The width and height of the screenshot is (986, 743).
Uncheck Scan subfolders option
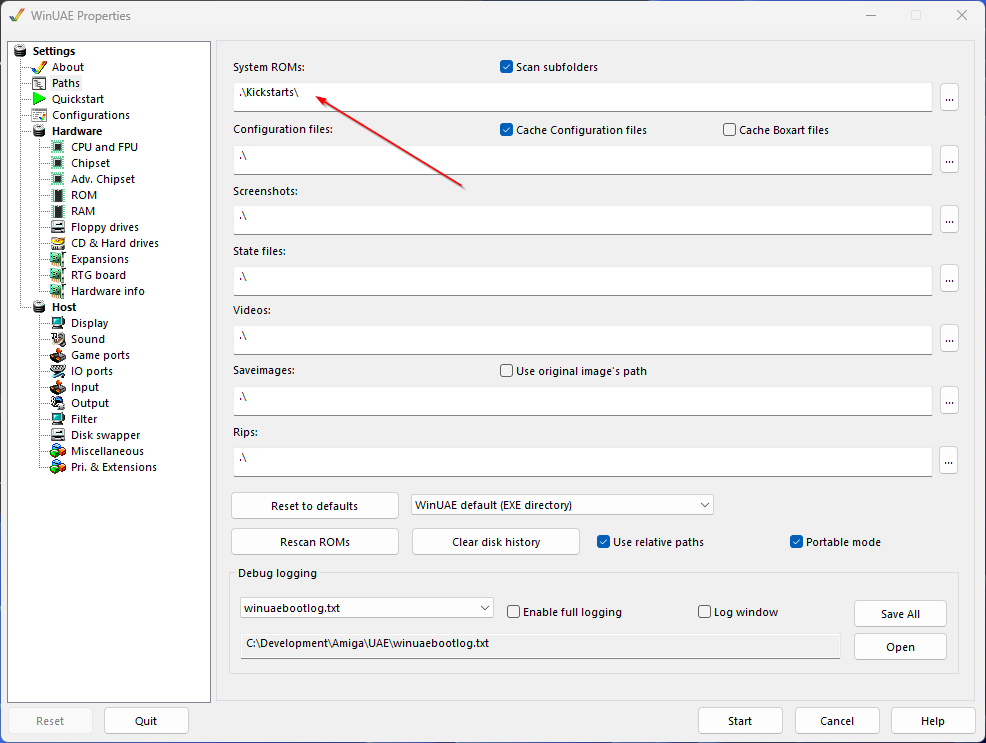(506, 67)
